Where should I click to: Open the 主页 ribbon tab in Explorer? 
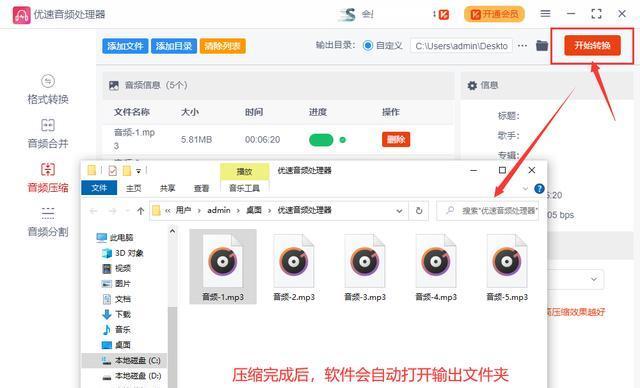click(x=133, y=188)
